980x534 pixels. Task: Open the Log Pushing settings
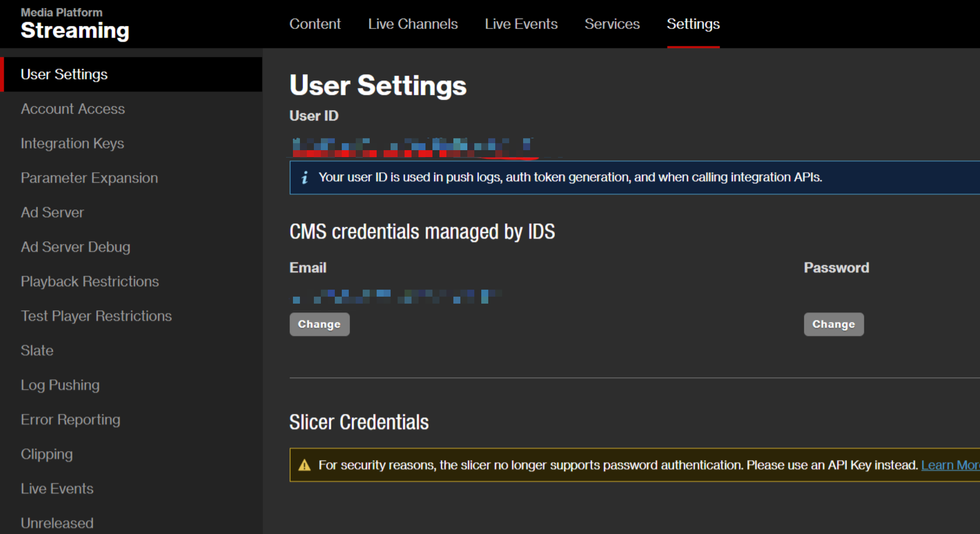tap(60, 385)
